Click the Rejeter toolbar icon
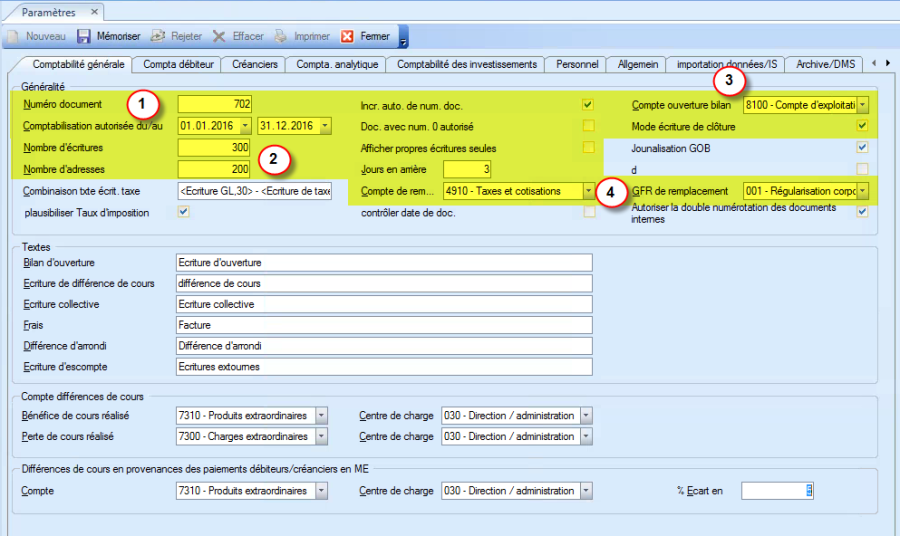This screenshot has height=536, width=900. [158, 36]
